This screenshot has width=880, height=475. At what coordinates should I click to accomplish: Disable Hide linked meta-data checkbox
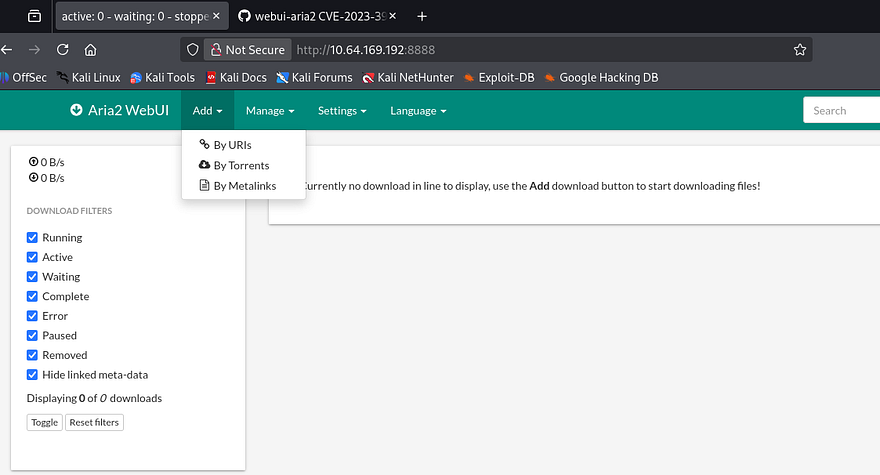pyautogui.click(x=32, y=375)
